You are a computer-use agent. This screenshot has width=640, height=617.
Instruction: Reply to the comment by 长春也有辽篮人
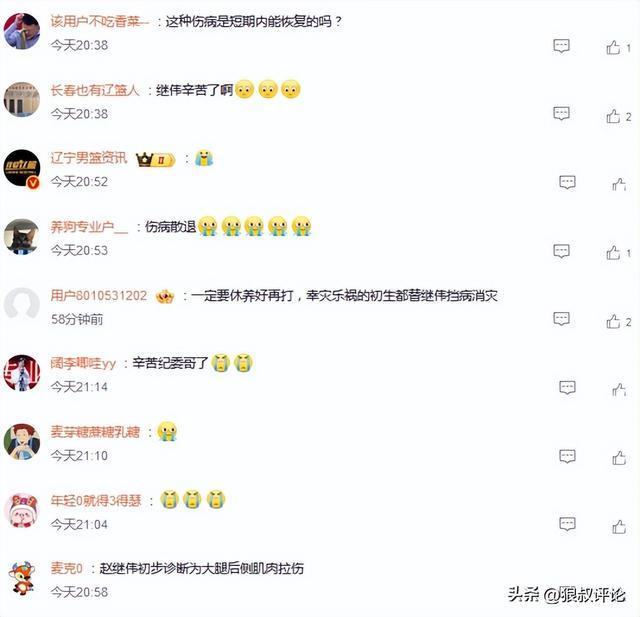coord(561,113)
